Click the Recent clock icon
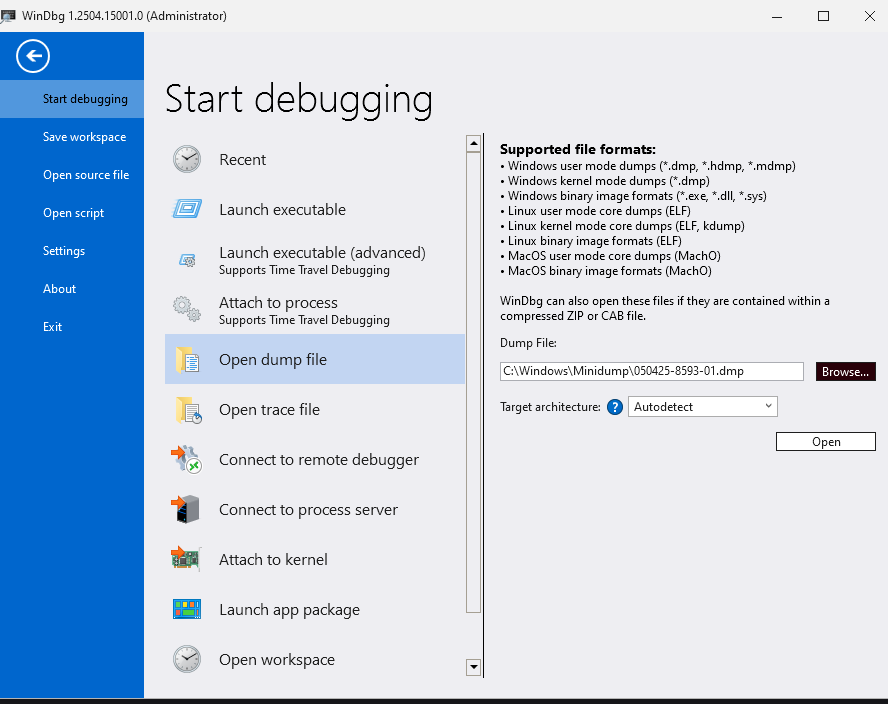This screenshot has width=888, height=704. pyautogui.click(x=187, y=159)
